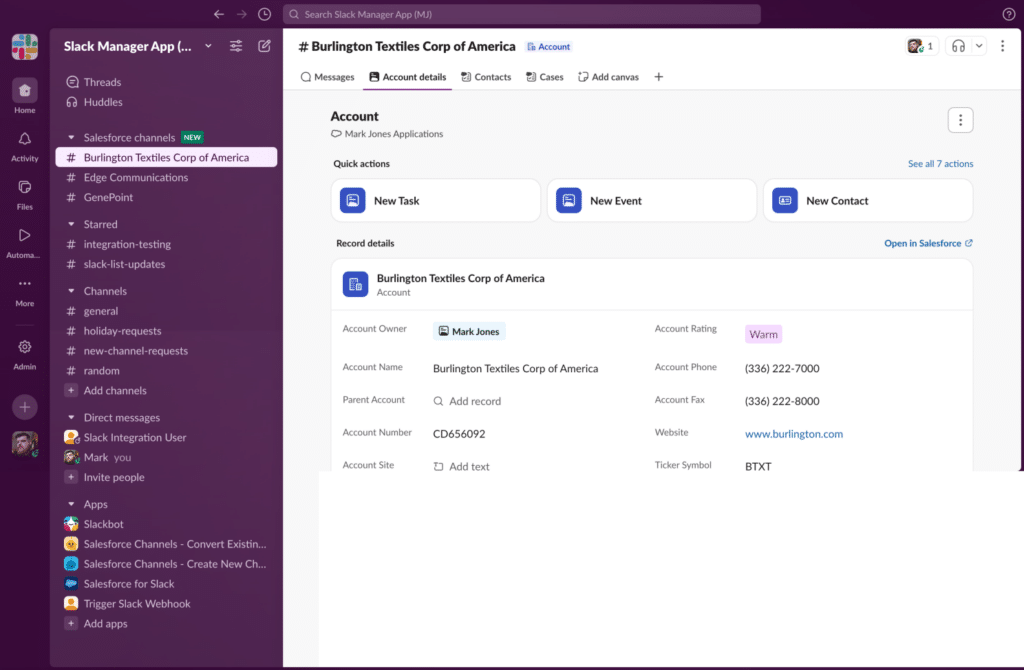Add a new tab with plus
The image size is (1024, 670).
click(x=658, y=77)
